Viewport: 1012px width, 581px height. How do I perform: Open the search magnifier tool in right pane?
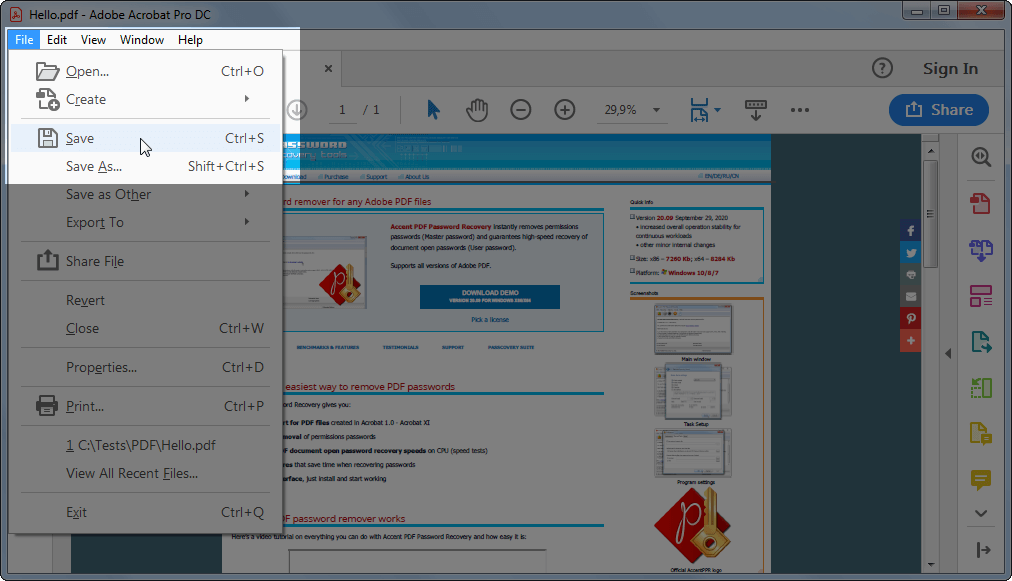[981, 157]
